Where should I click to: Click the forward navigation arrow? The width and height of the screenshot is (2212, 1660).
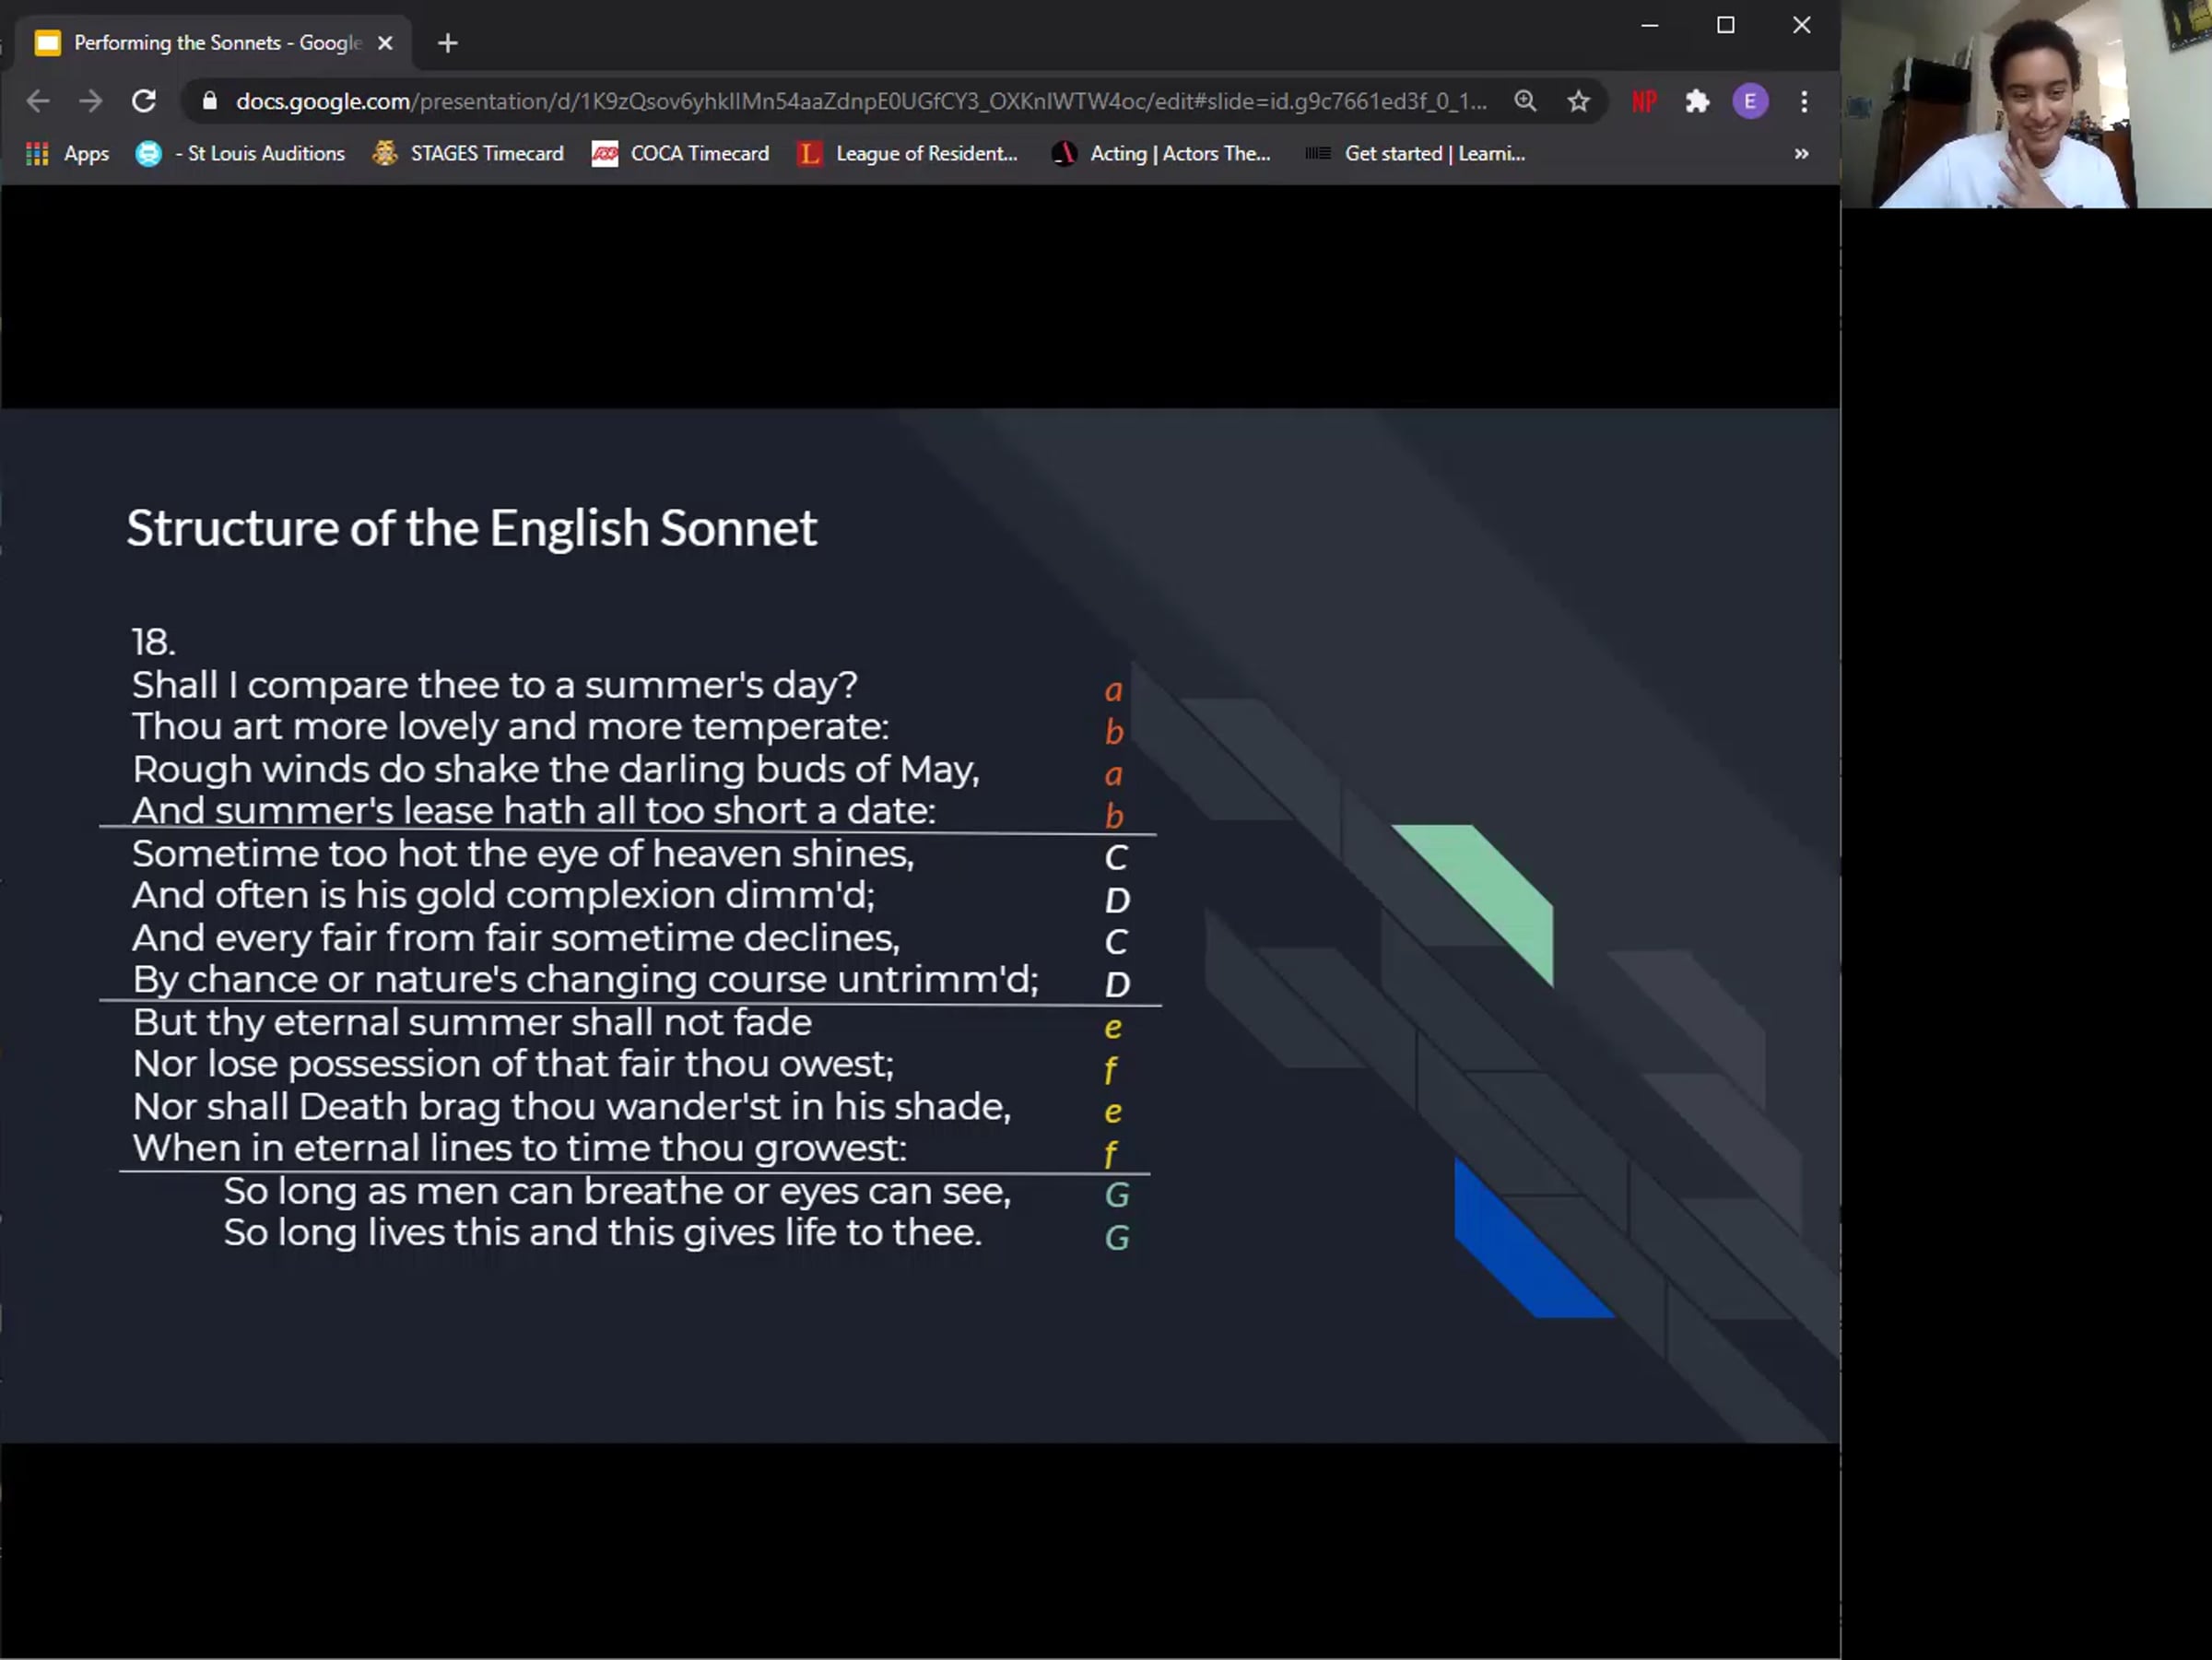pos(91,101)
